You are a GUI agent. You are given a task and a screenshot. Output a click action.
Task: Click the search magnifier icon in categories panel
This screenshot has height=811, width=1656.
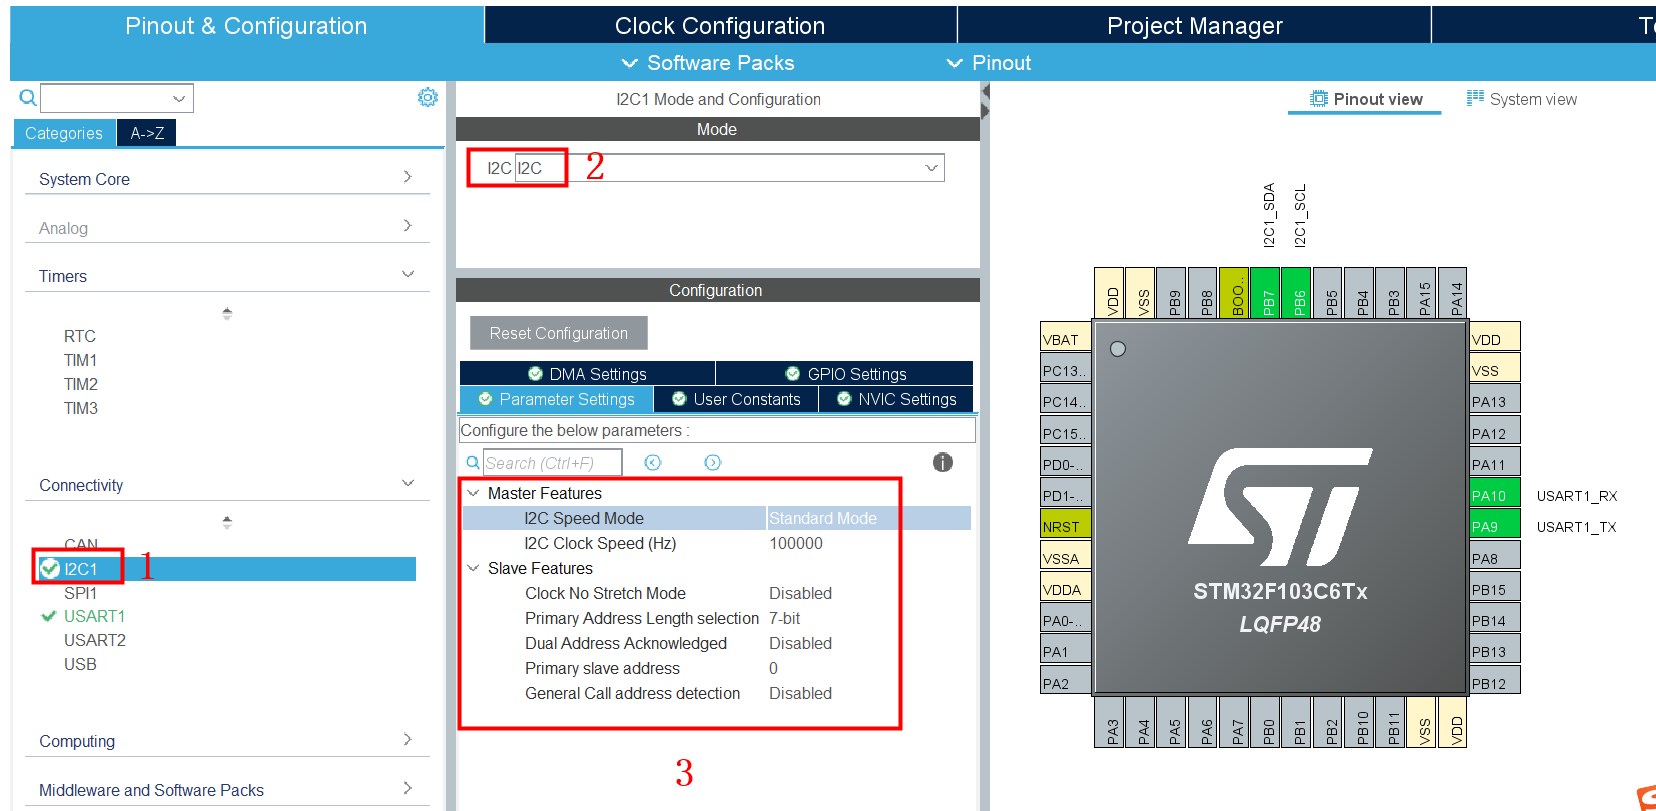click(x=28, y=98)
